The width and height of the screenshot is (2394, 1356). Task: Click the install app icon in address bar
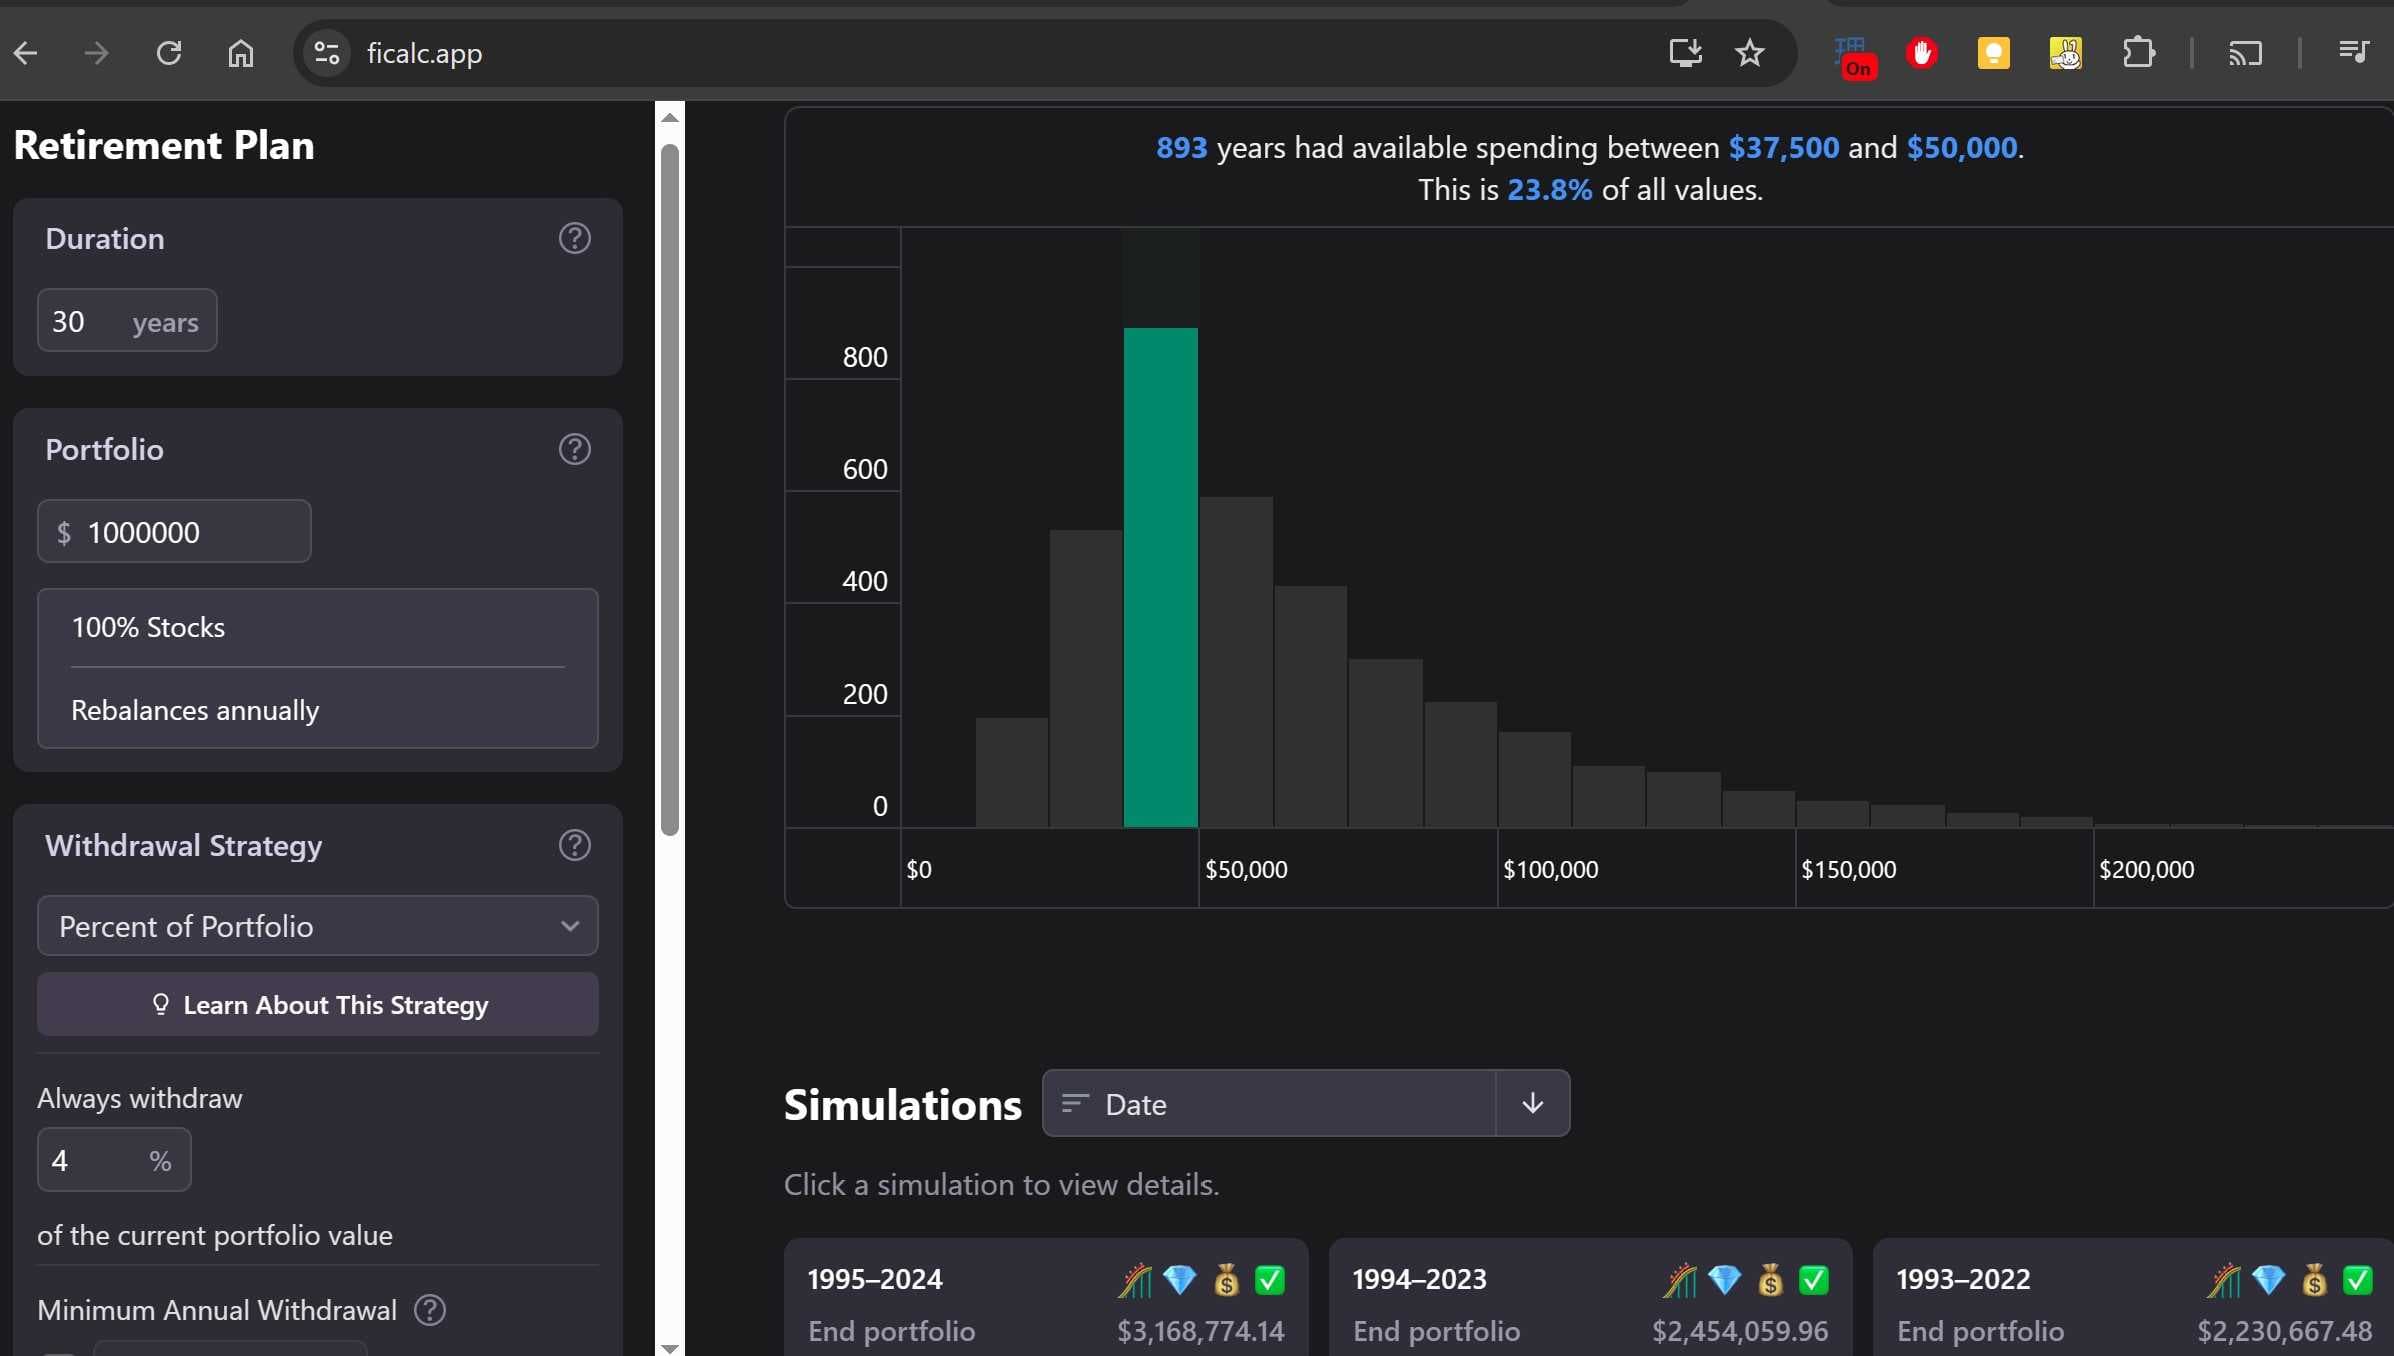point(1686,52)
